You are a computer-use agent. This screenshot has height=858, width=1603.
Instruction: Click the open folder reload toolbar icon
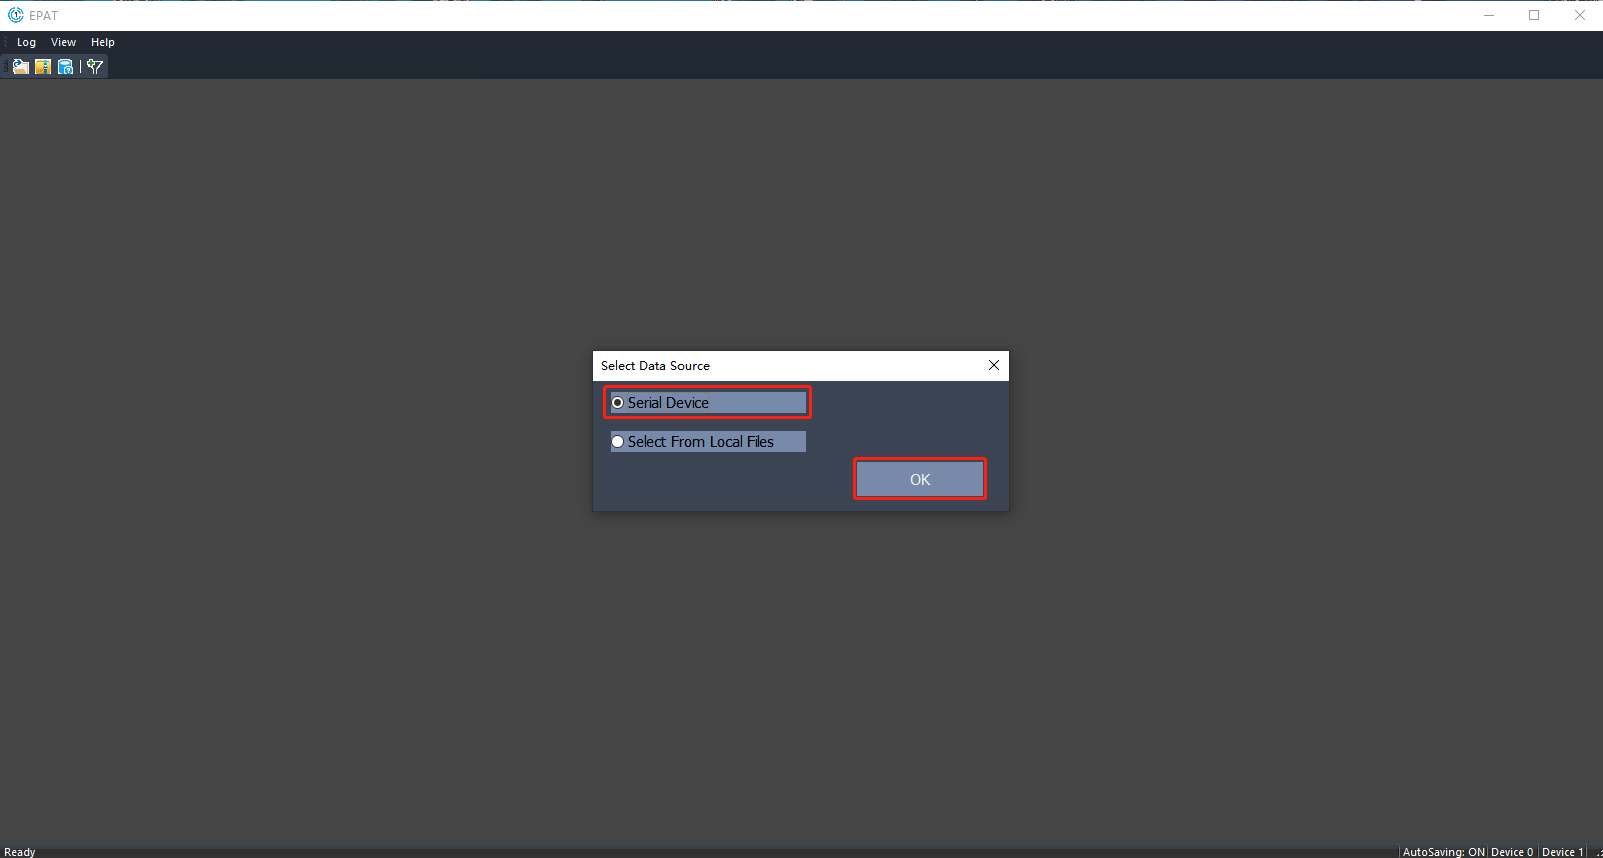pyautogui.click(x=21, y=67)
